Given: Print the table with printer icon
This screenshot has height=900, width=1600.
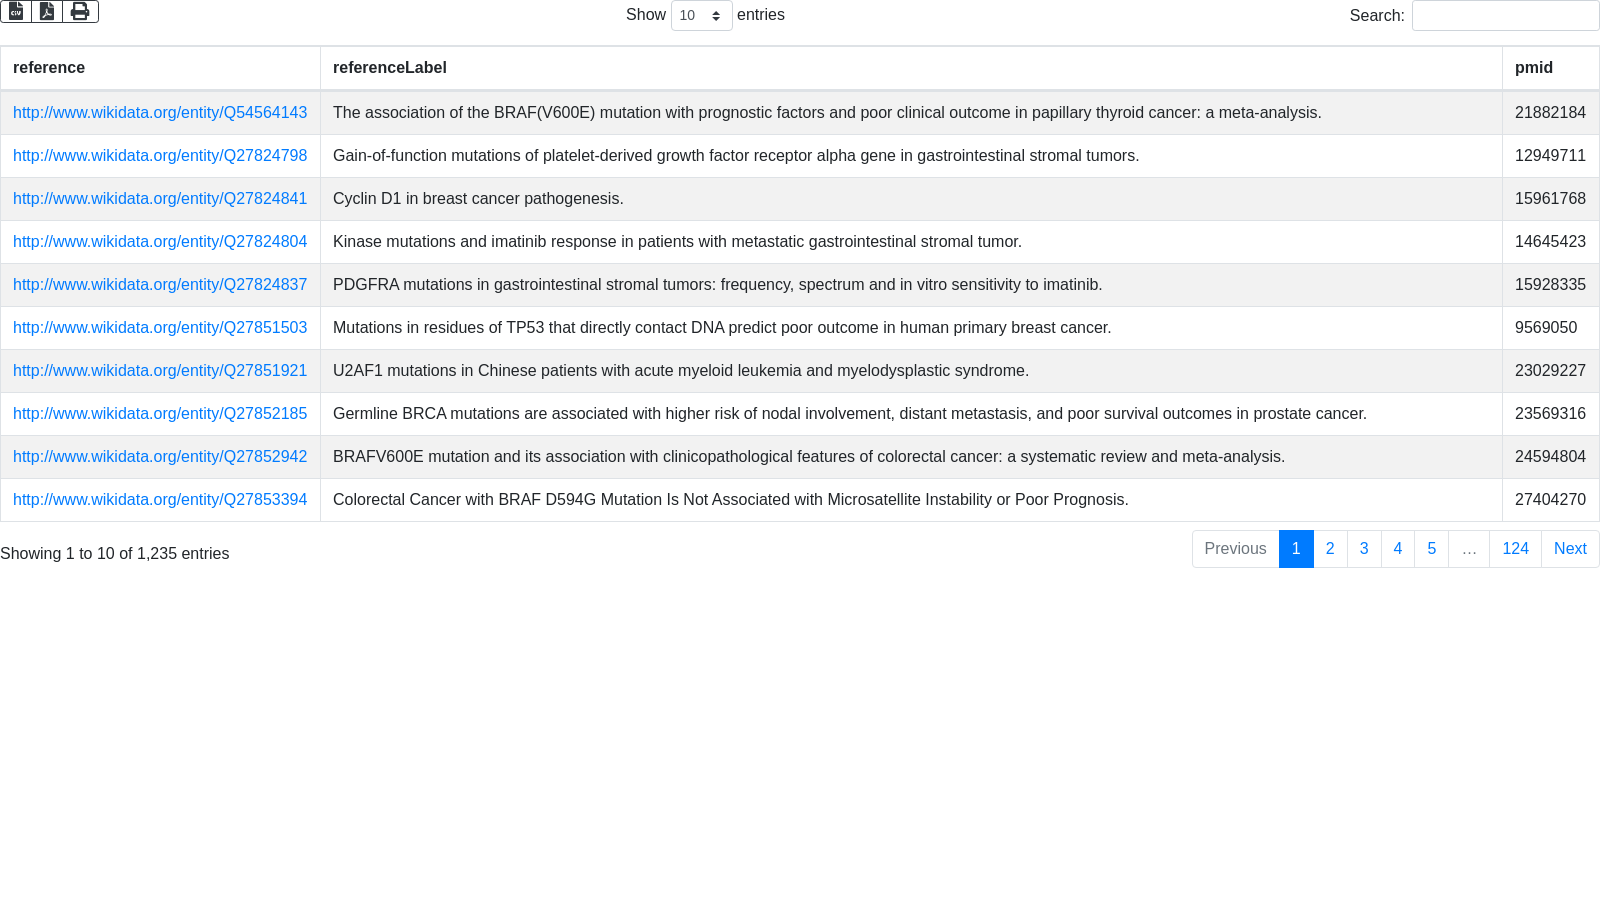Looking at the screenshot, I should coord(80,11).
